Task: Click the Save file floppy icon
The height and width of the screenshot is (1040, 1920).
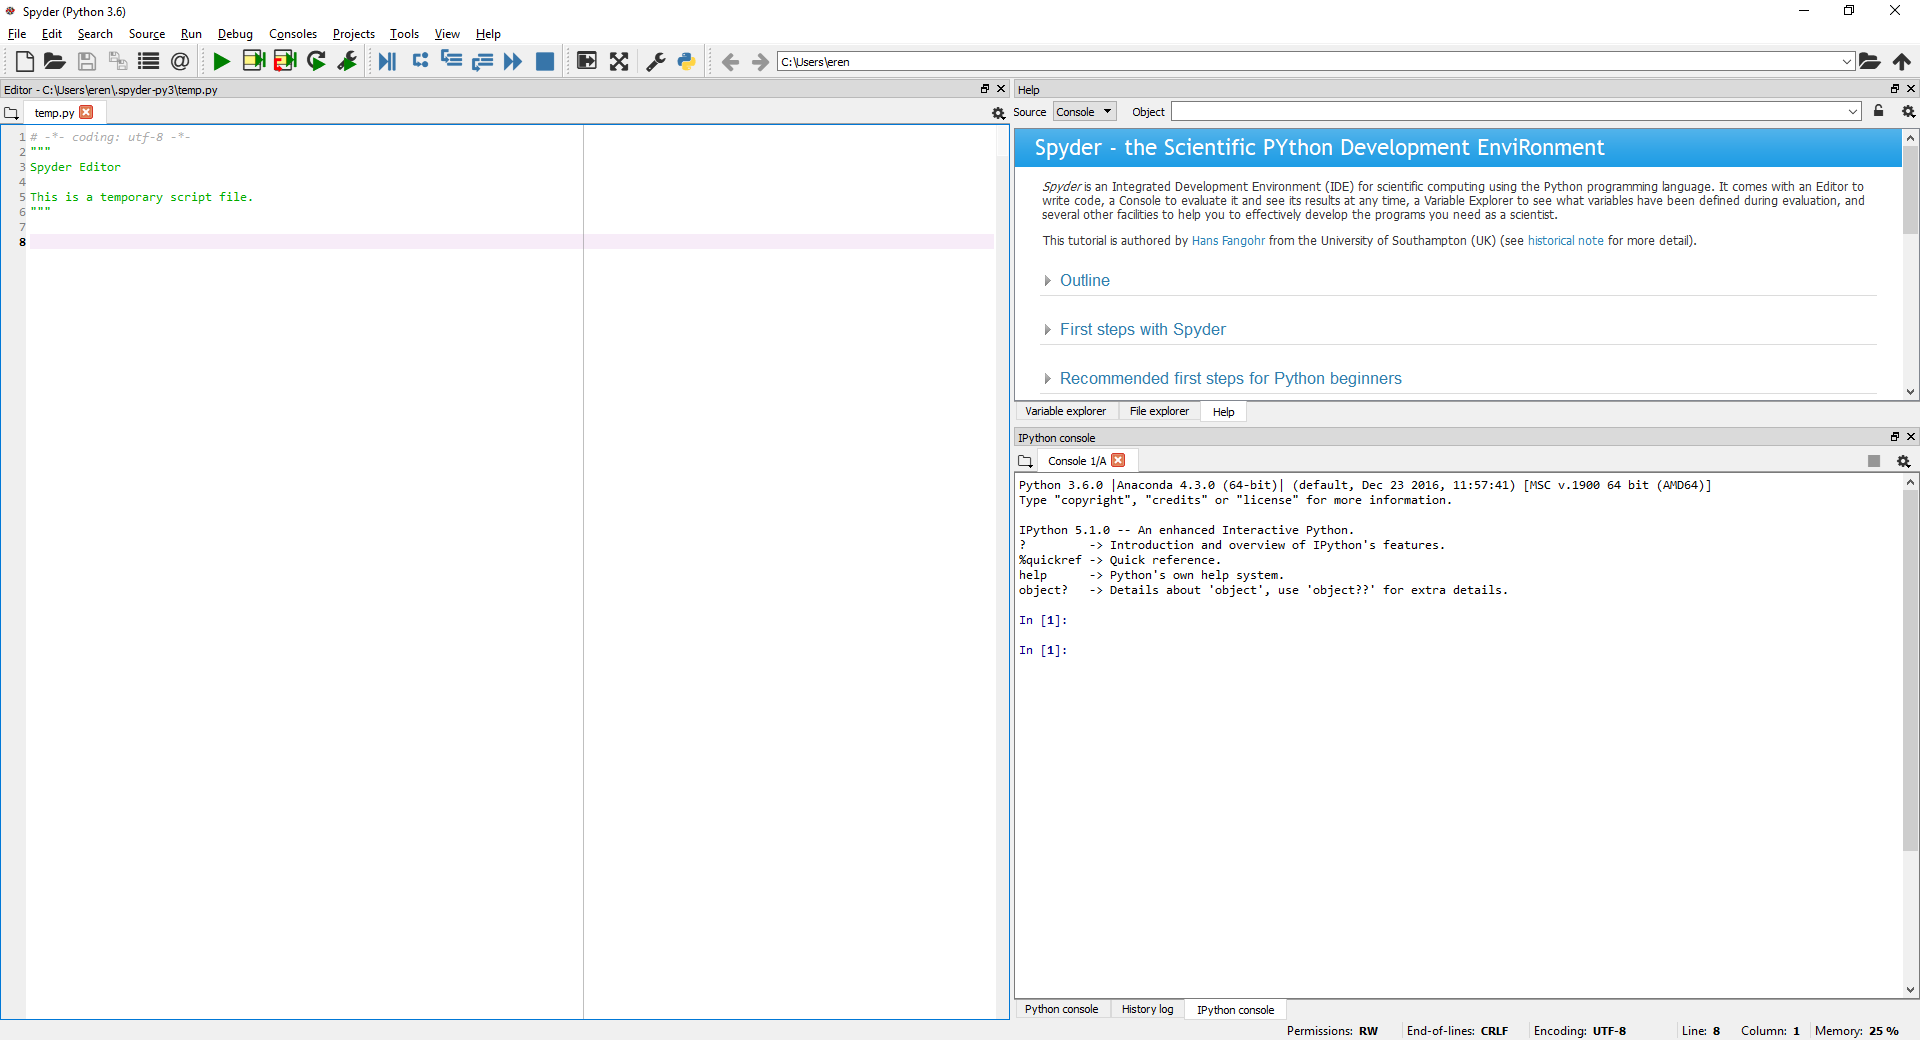Action: point(87,61)
